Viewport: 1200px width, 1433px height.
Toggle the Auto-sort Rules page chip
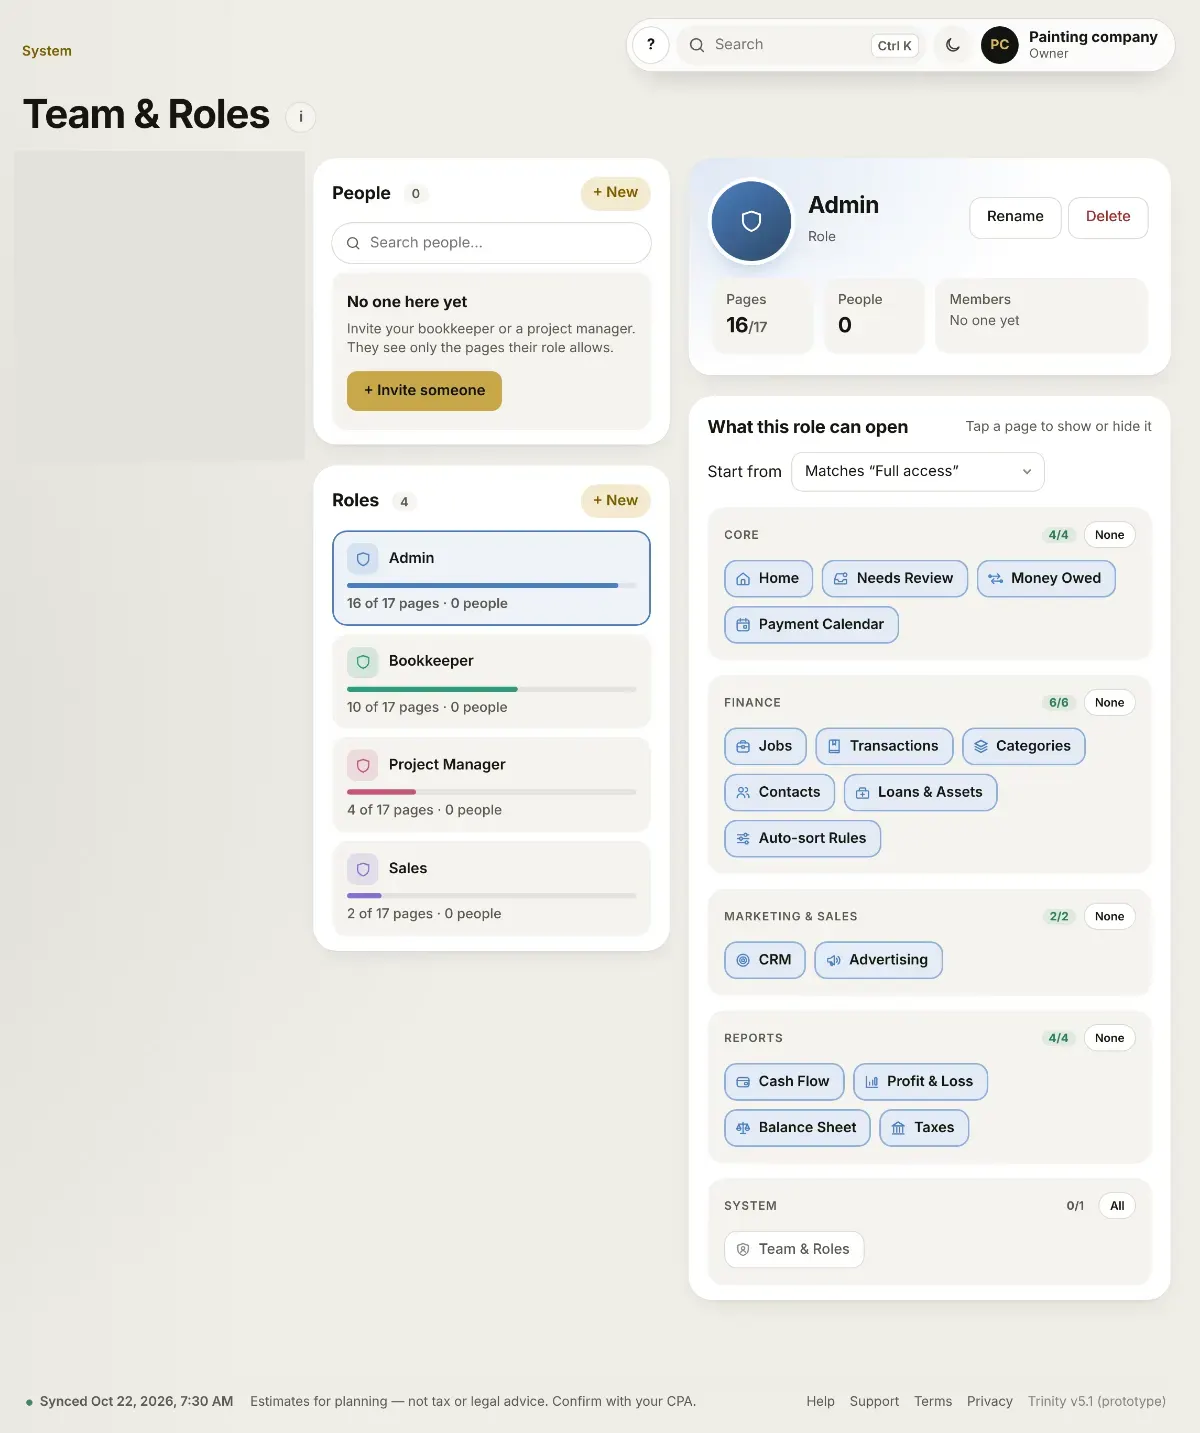coord(802,838)
